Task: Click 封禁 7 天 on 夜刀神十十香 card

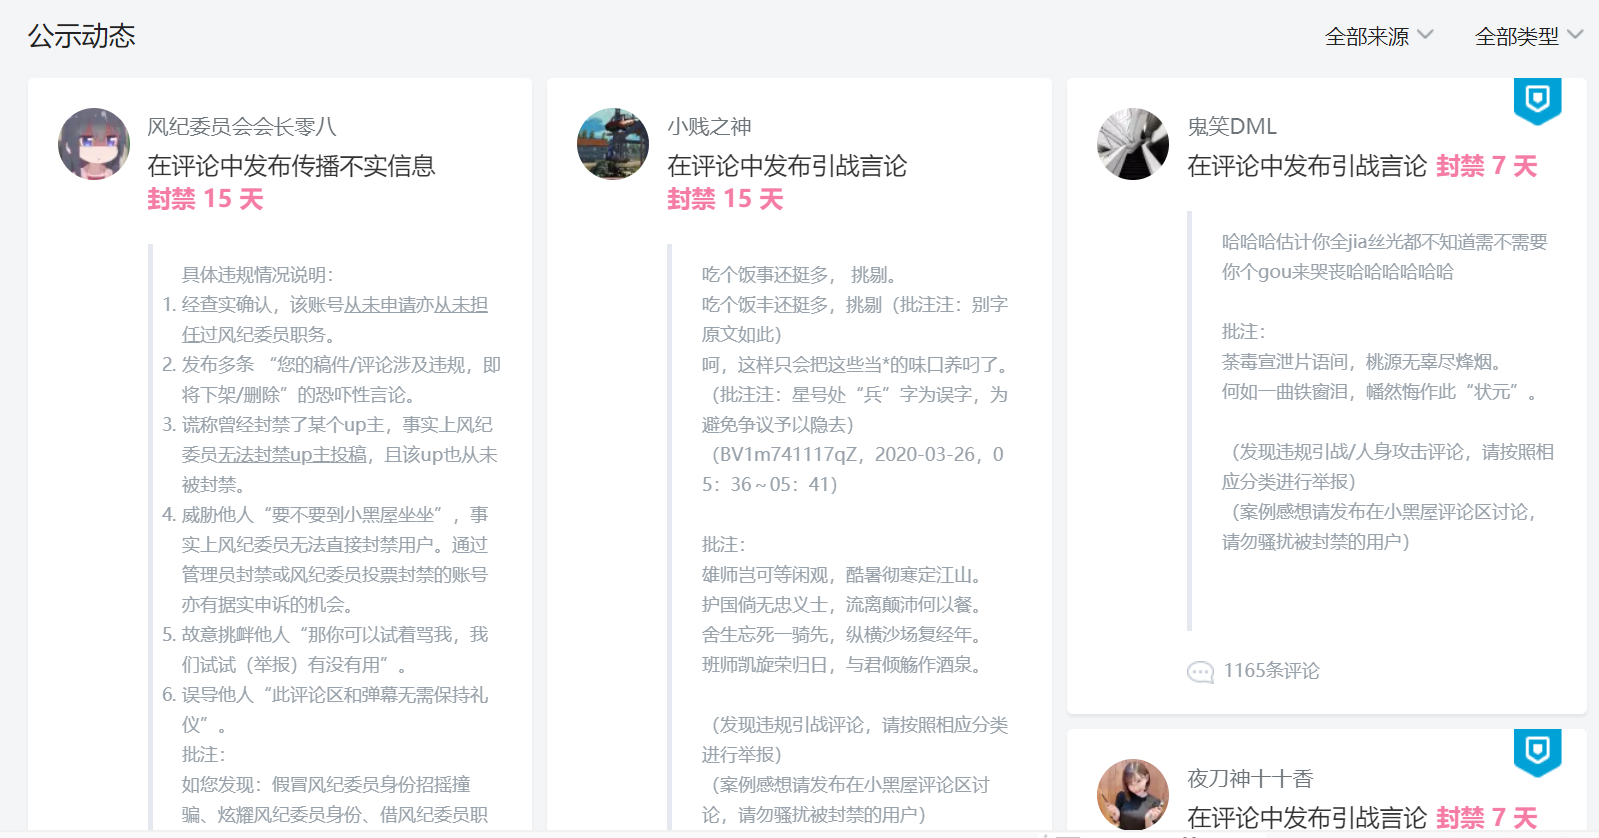Action: (x=1486, y=818)
